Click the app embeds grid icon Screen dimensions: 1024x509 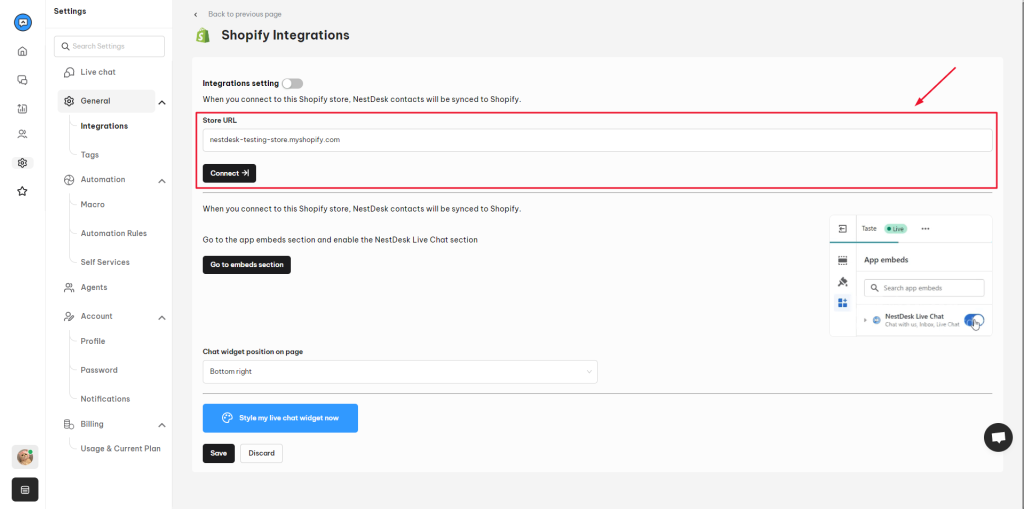click(x=842, y=303)
